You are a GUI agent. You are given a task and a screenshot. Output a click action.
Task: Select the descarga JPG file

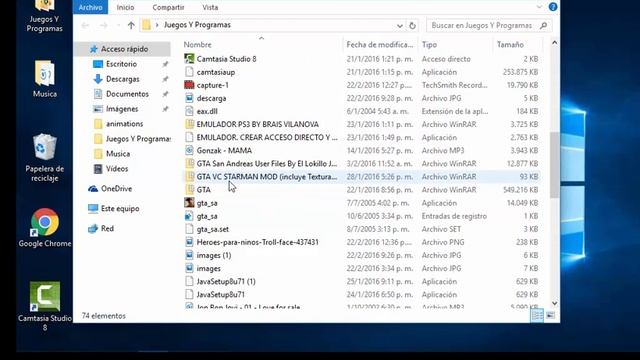211,98
